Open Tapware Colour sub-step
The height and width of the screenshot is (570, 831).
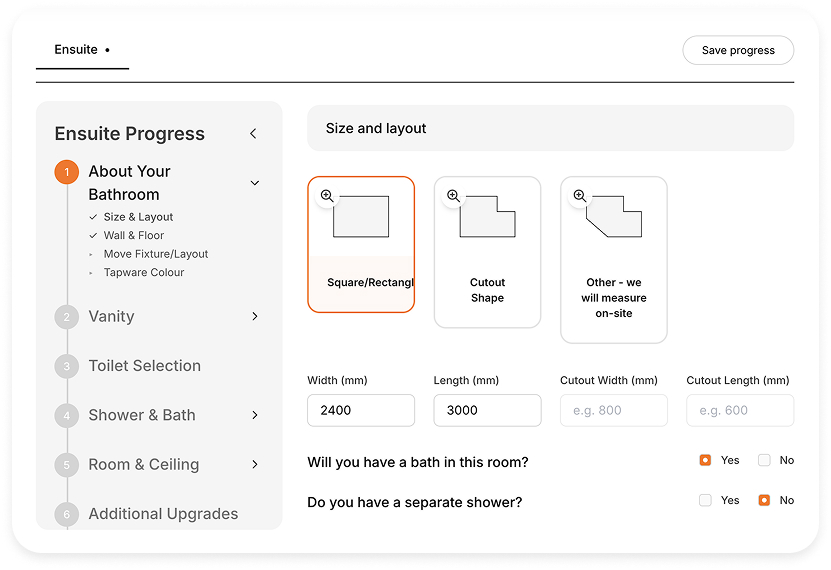point(143,272)
